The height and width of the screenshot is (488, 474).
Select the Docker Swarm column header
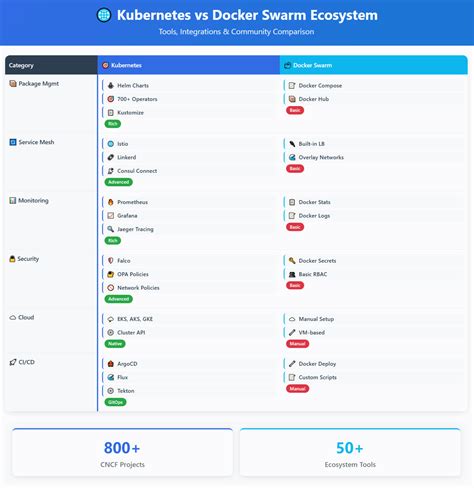(x=374, y=65)
